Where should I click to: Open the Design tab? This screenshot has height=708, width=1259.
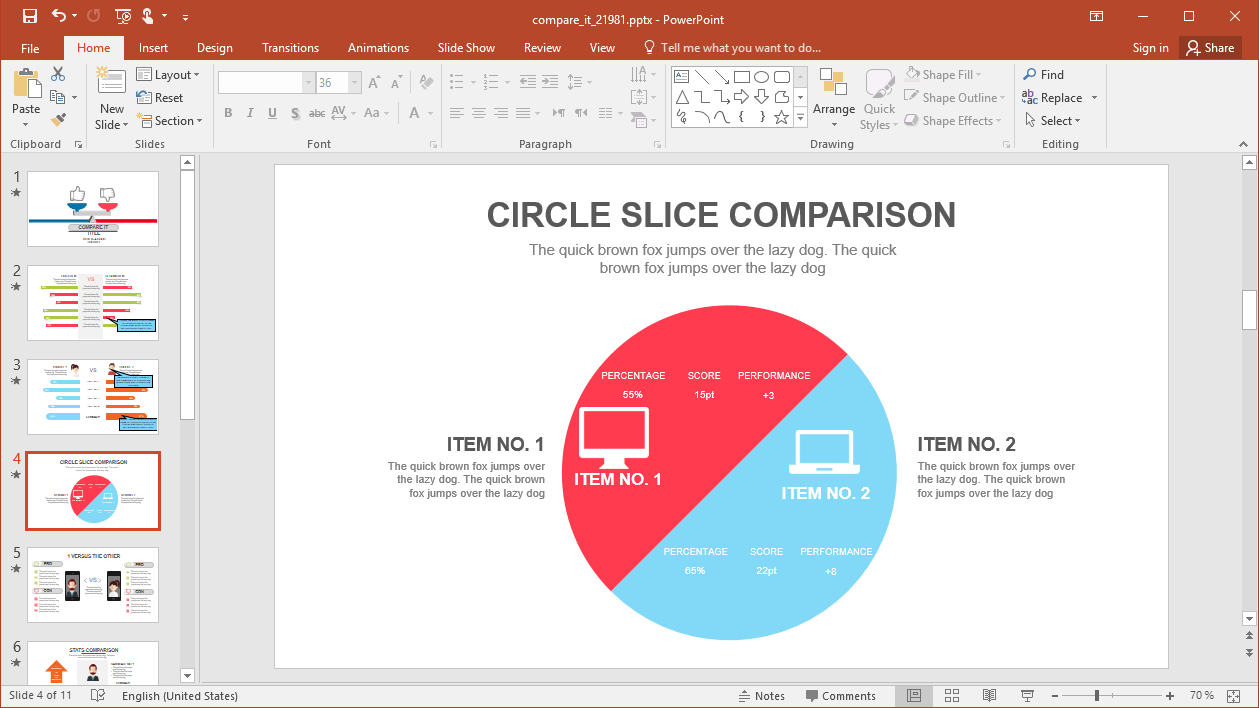(214, 48)
